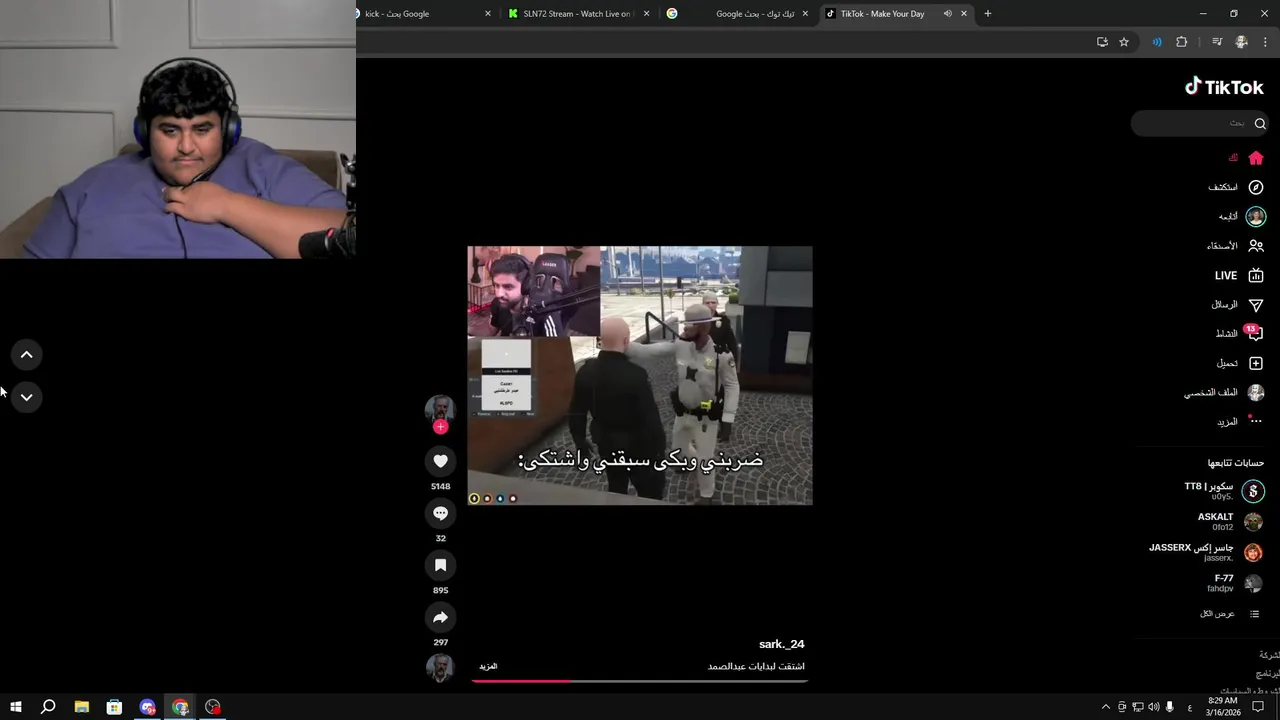1280x720 pixels.
Task: Click the blue sound wave extension icon
Action: point(1157,42)
